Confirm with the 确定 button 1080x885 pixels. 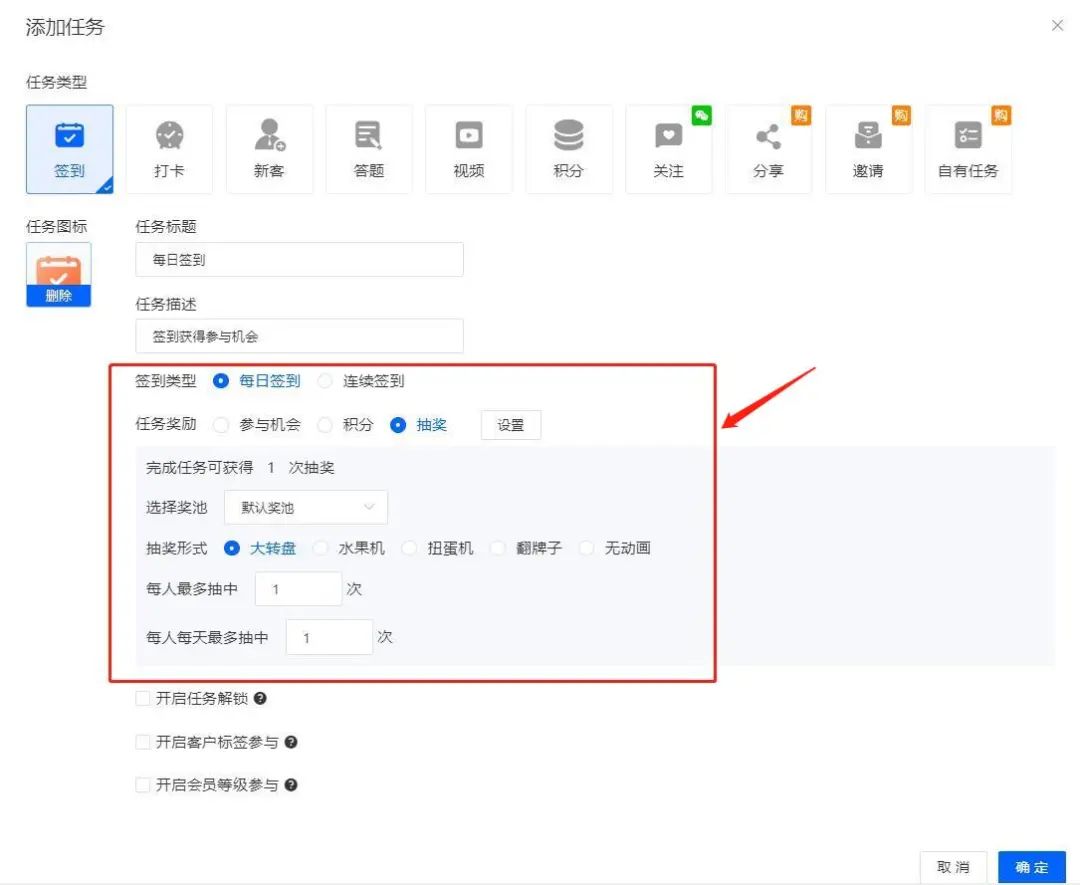coord(1032,867)
